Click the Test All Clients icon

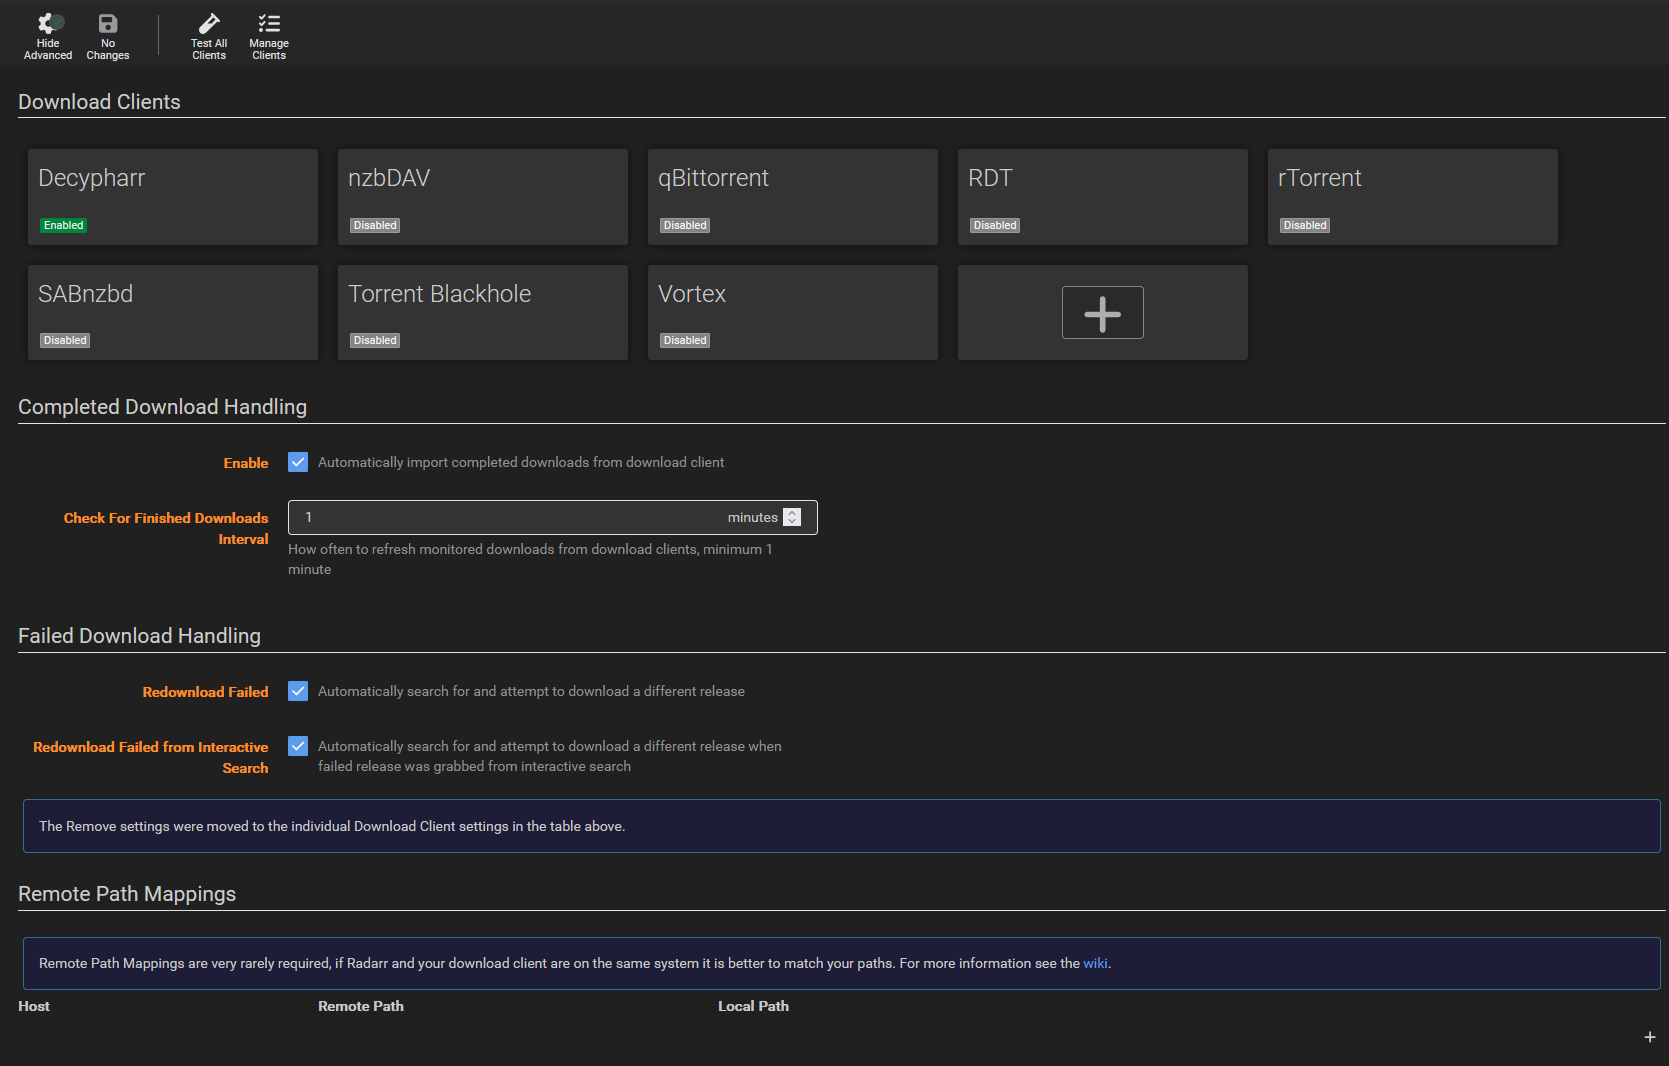tap(209, 23)
